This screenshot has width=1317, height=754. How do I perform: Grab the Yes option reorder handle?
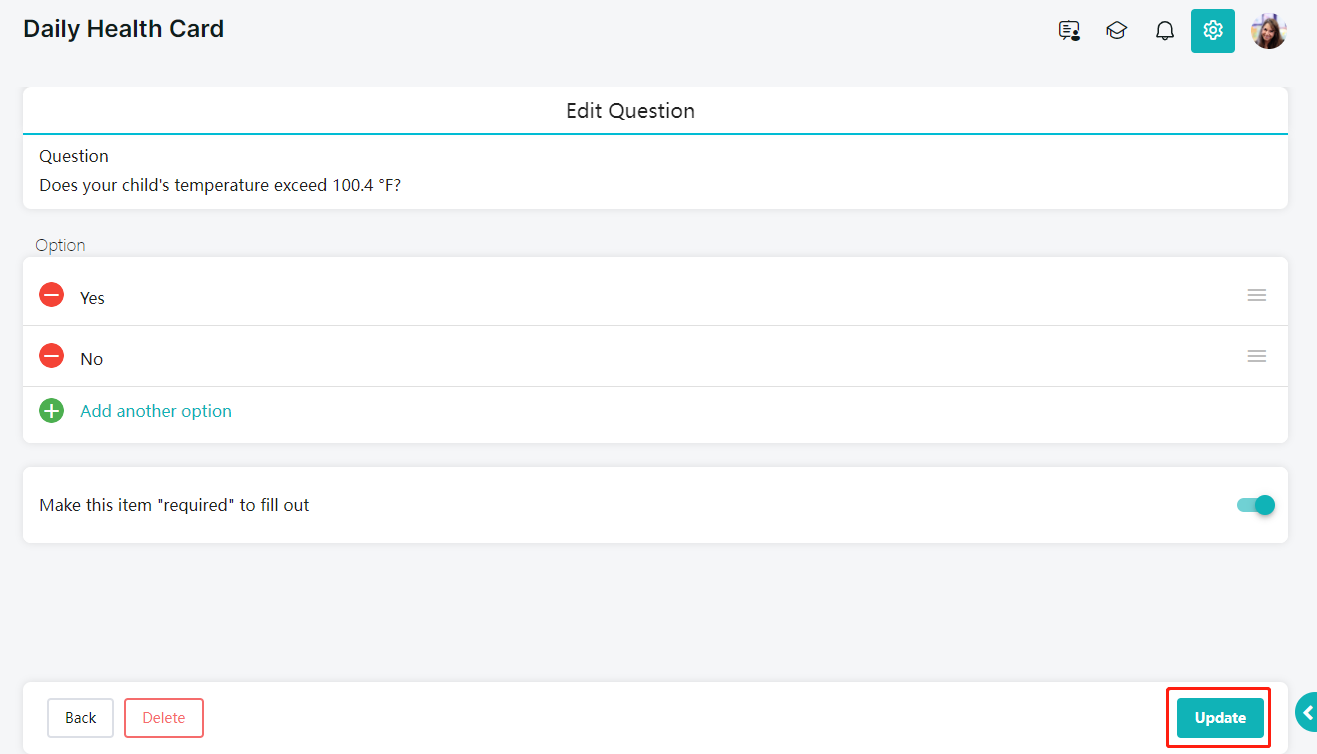click(1257, 295)
